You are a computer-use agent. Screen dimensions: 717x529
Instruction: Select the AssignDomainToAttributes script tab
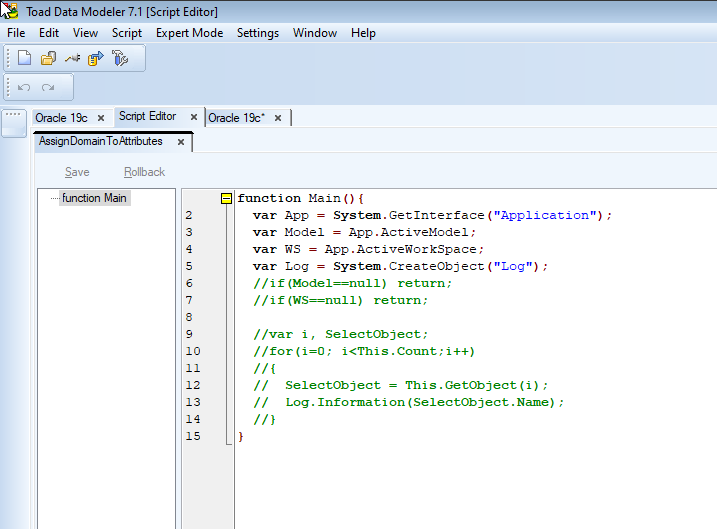click(x=101, y=141)
